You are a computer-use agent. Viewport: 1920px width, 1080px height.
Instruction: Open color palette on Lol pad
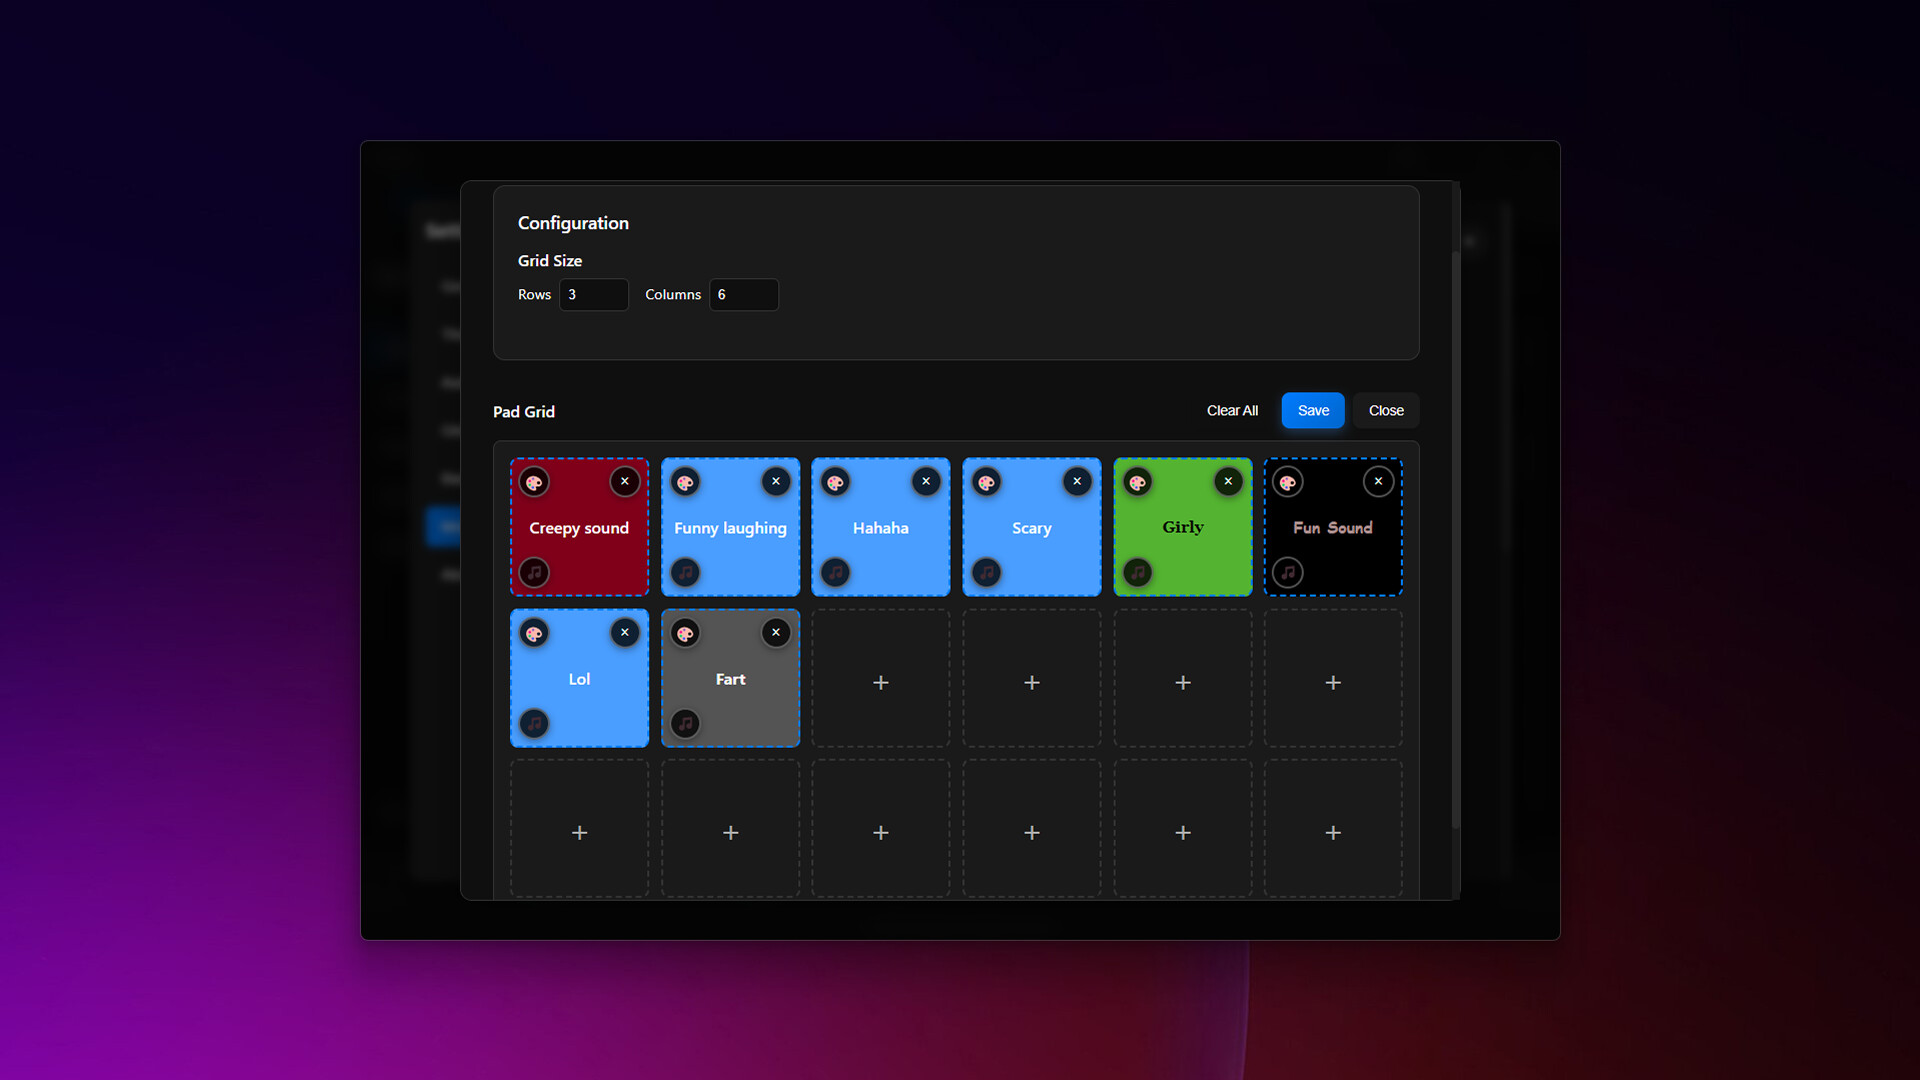click(x=534, y=634)
